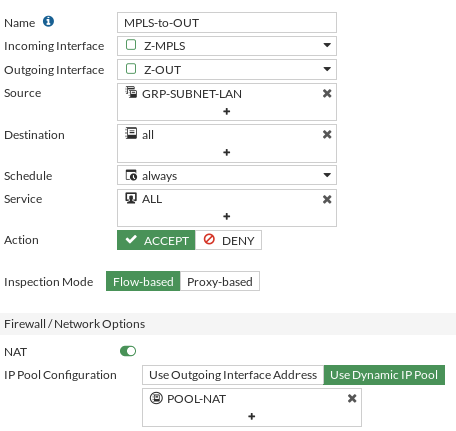Remove the ALL service entry
Viewport: 456px width, 431px height.
pos(327,199)
